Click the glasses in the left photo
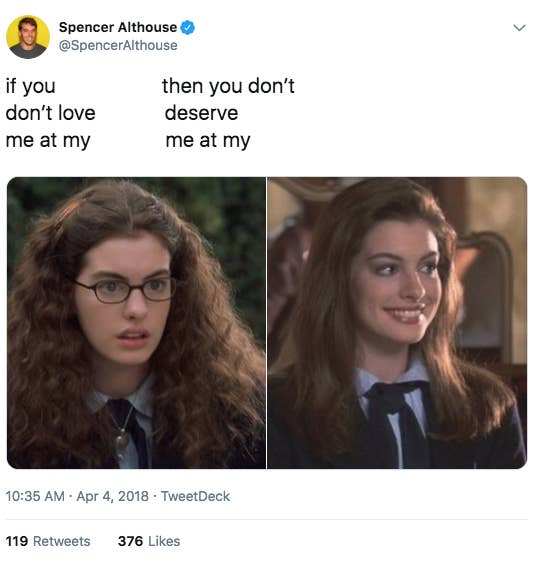533x562 pixels. (x=125, y=290)
